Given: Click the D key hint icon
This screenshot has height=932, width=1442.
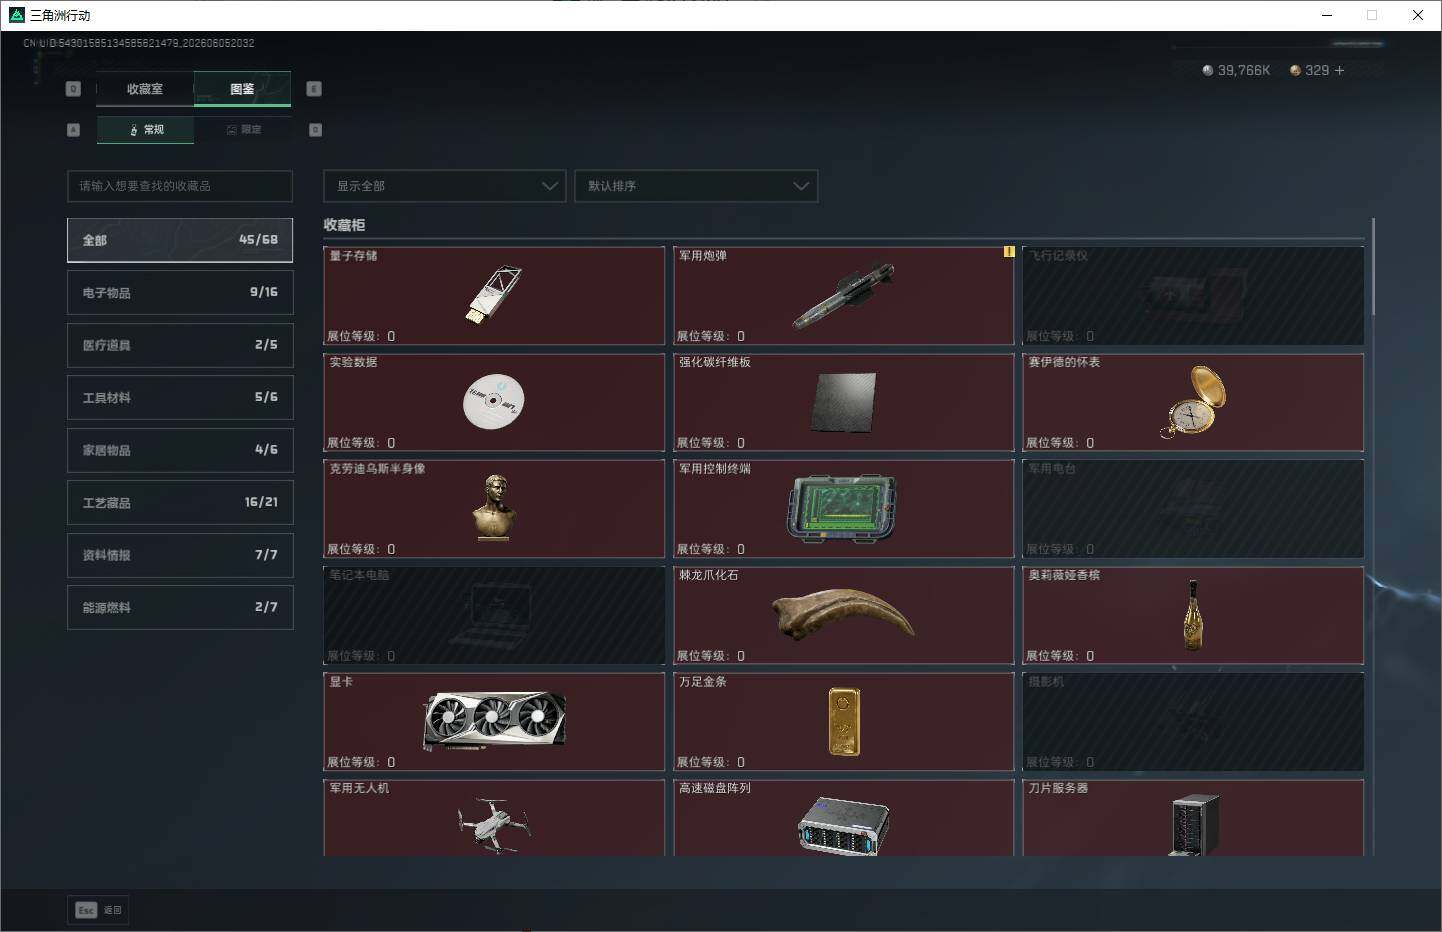Looking at the screenshot, I should click(x=316, y=130).
